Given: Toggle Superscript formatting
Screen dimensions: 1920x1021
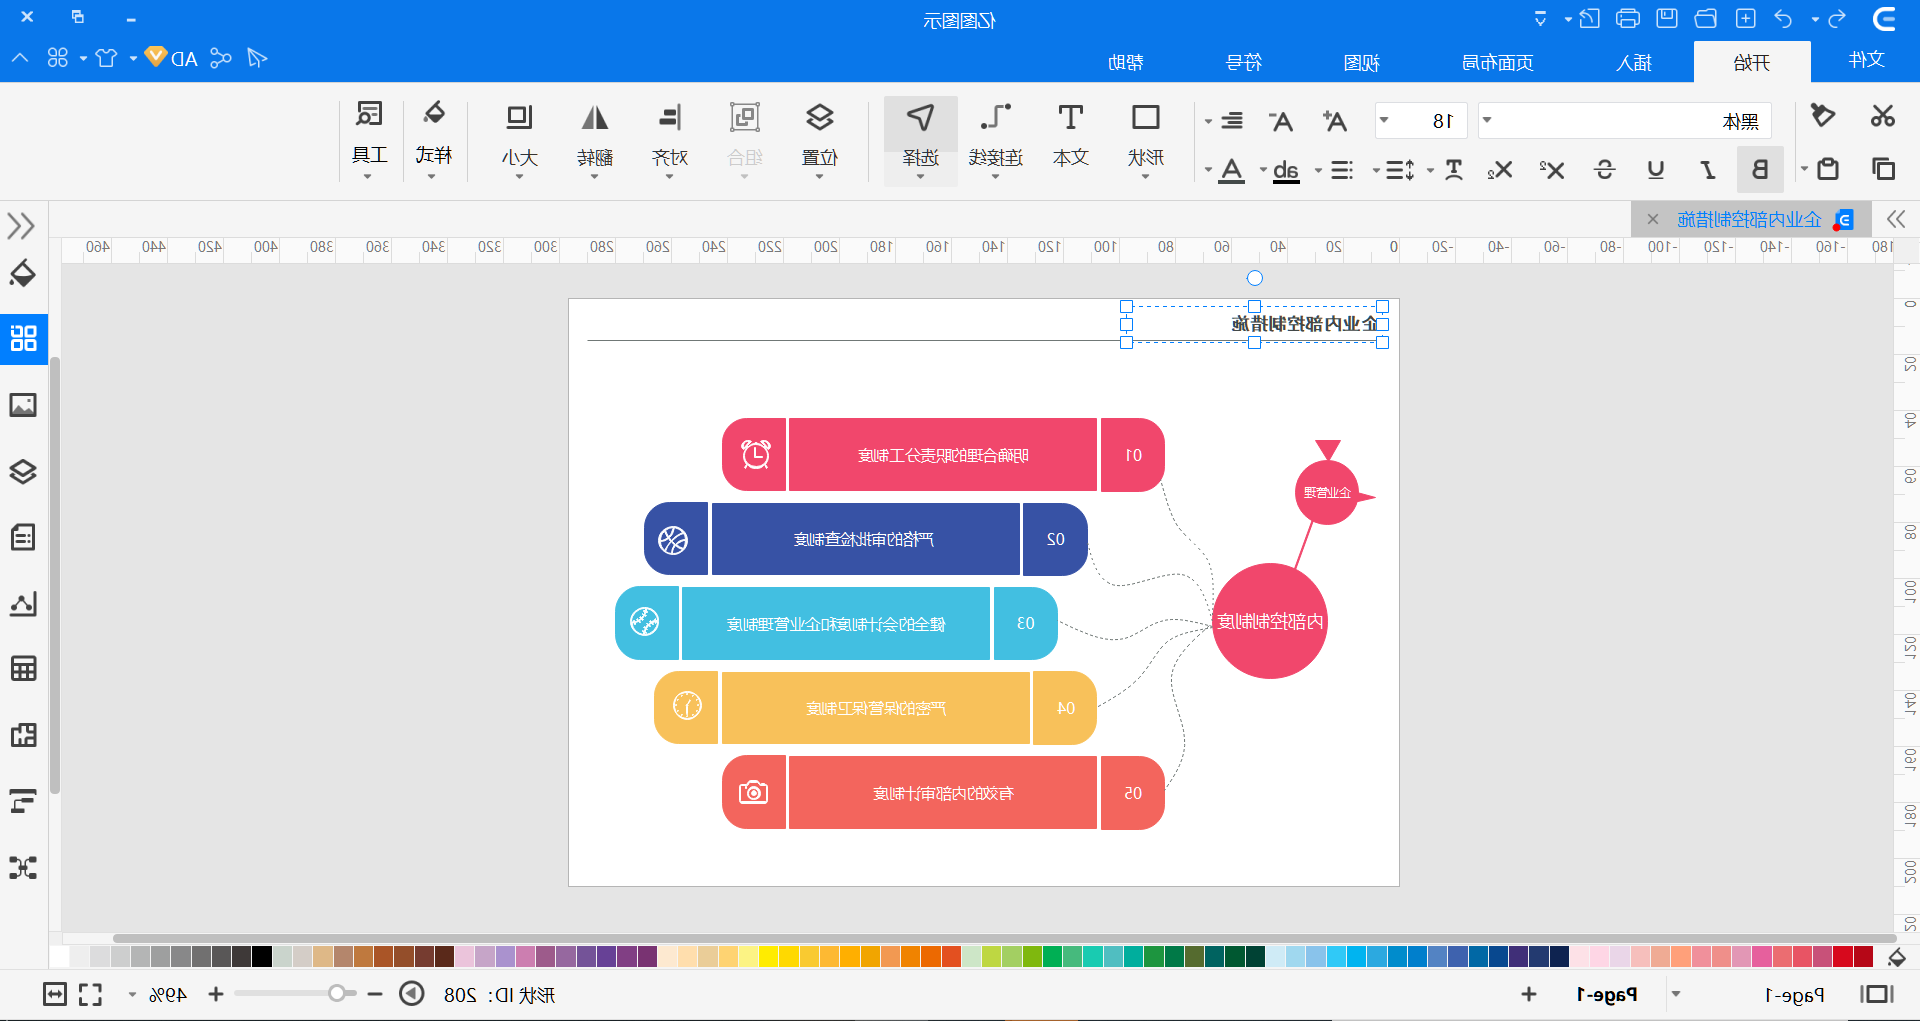Looking at the screenshot, I should (1552, 170).
